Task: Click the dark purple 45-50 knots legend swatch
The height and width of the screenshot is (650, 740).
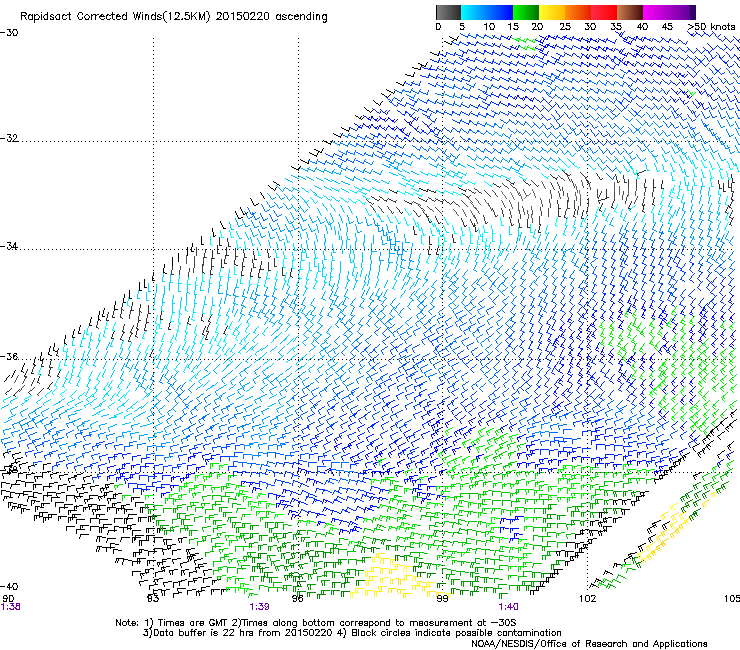Action: (682, 12)
